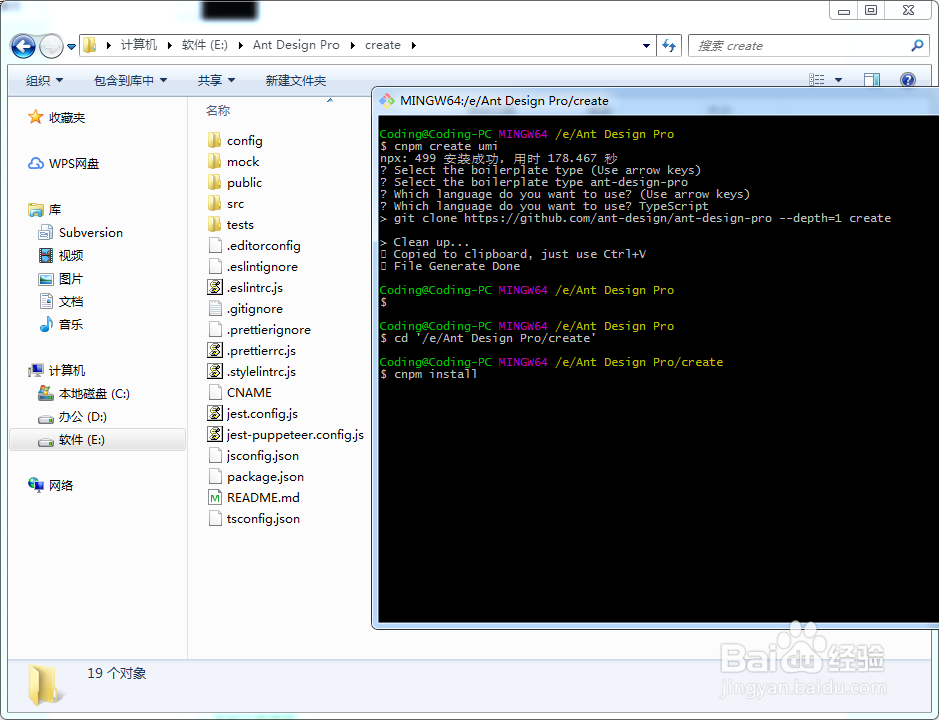This screenshot has height=720, width=939.
Task: Click the Git Bash MINGW64 title icon
Action: click(x=387, y=101)
